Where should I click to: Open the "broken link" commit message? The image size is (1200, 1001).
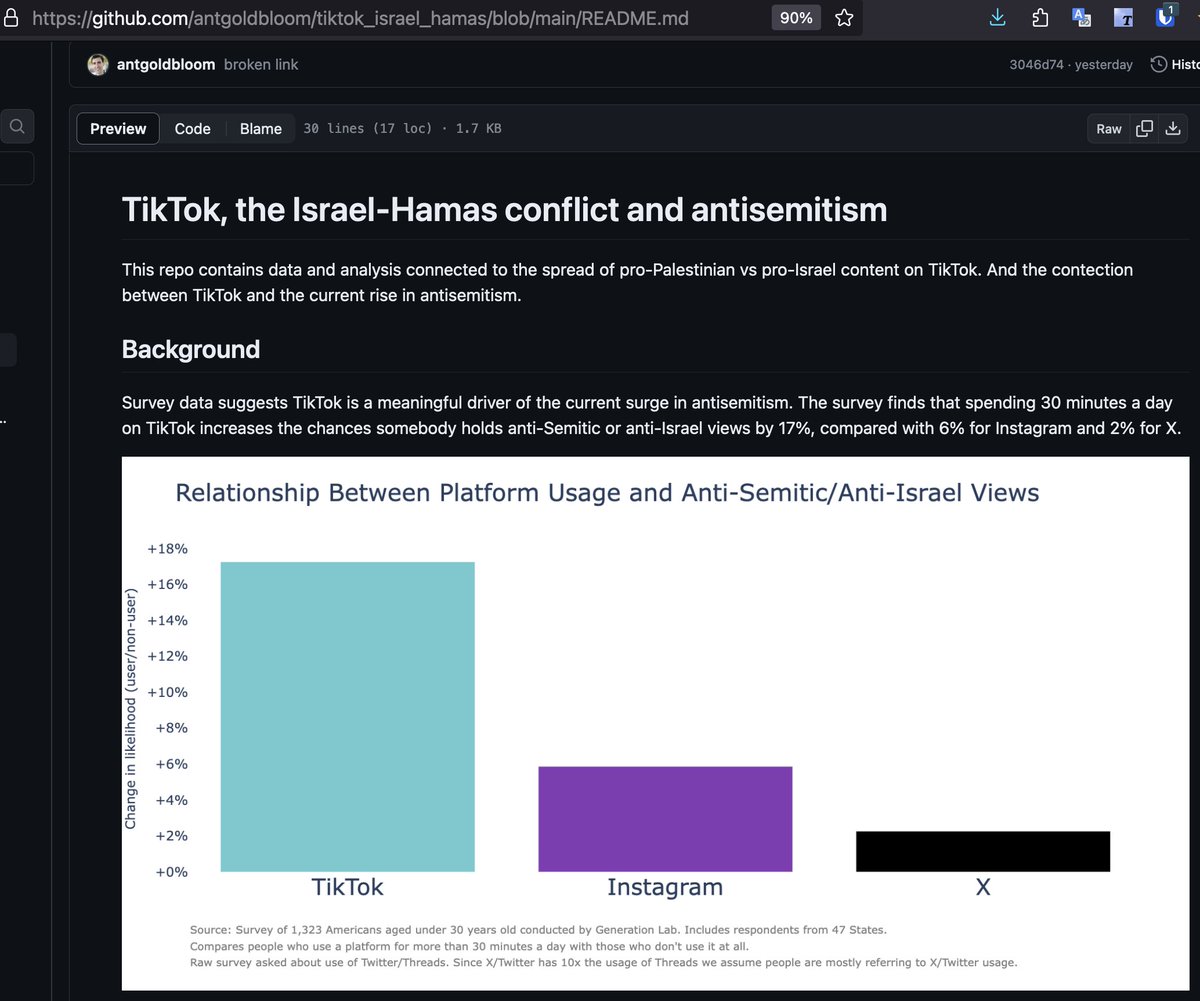[261, 64]
